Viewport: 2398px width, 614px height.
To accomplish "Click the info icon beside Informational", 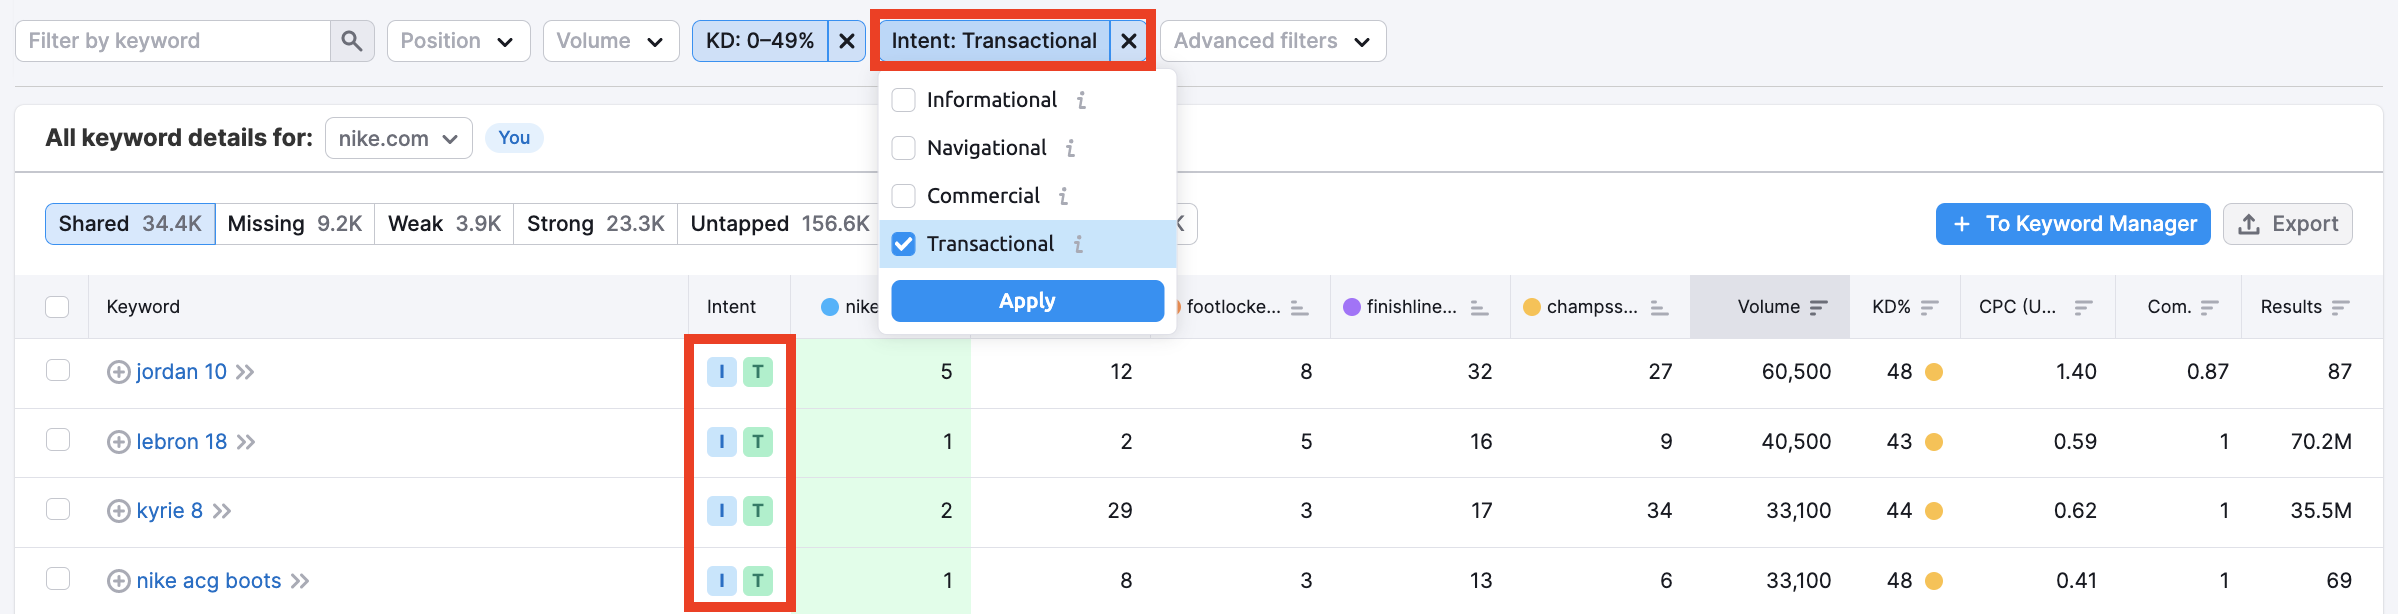I will point(1081,100).
